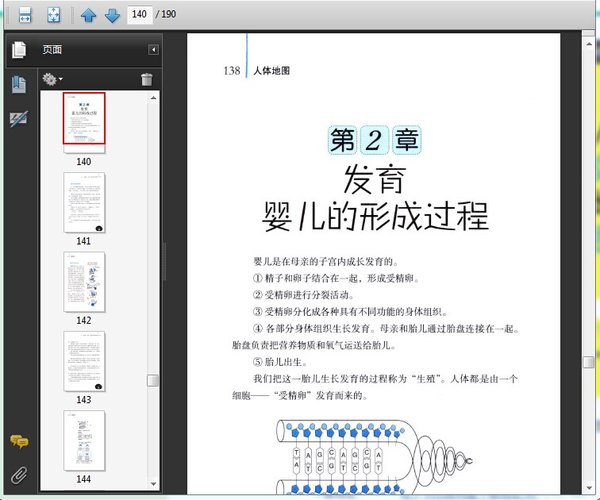Open the comments panel icon
Viewport: 600px width, 500px height.
[x=19, y=441]
